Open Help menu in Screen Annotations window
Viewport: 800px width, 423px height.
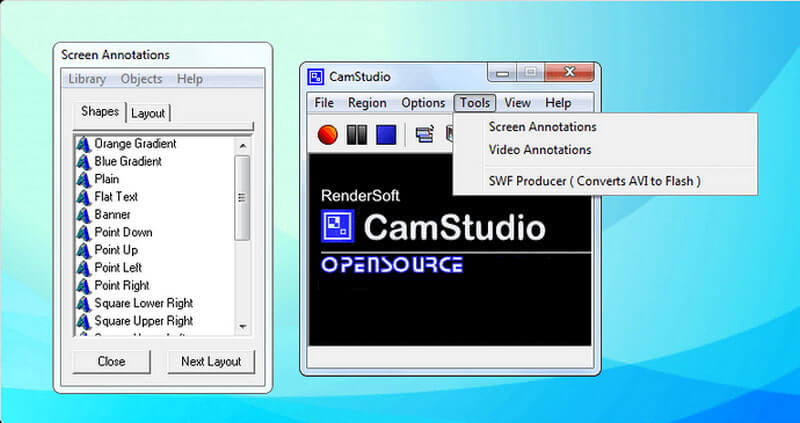190,79
